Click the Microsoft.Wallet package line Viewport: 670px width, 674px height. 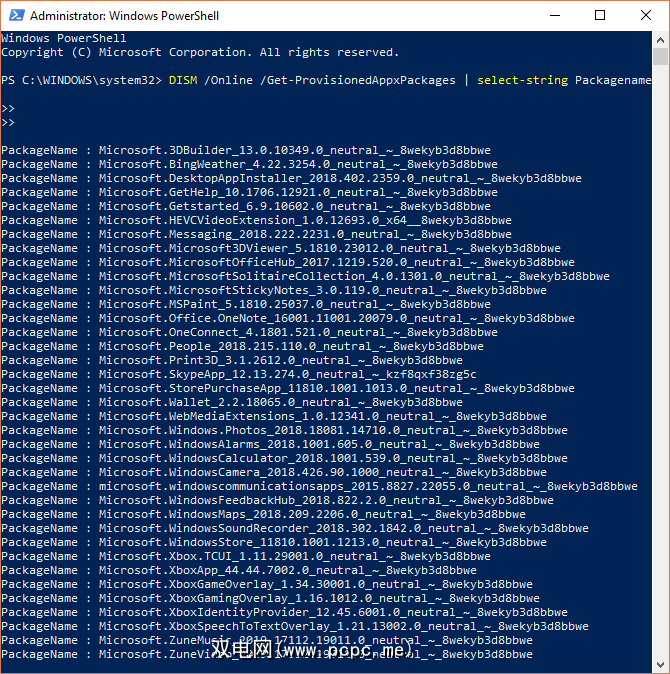tap(232, 402)
